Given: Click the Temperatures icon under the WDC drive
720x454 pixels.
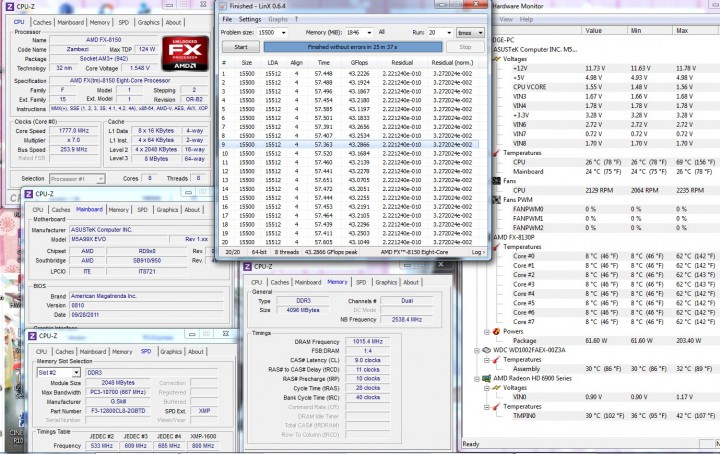Looking at the screenshot, I should (496, 359).
